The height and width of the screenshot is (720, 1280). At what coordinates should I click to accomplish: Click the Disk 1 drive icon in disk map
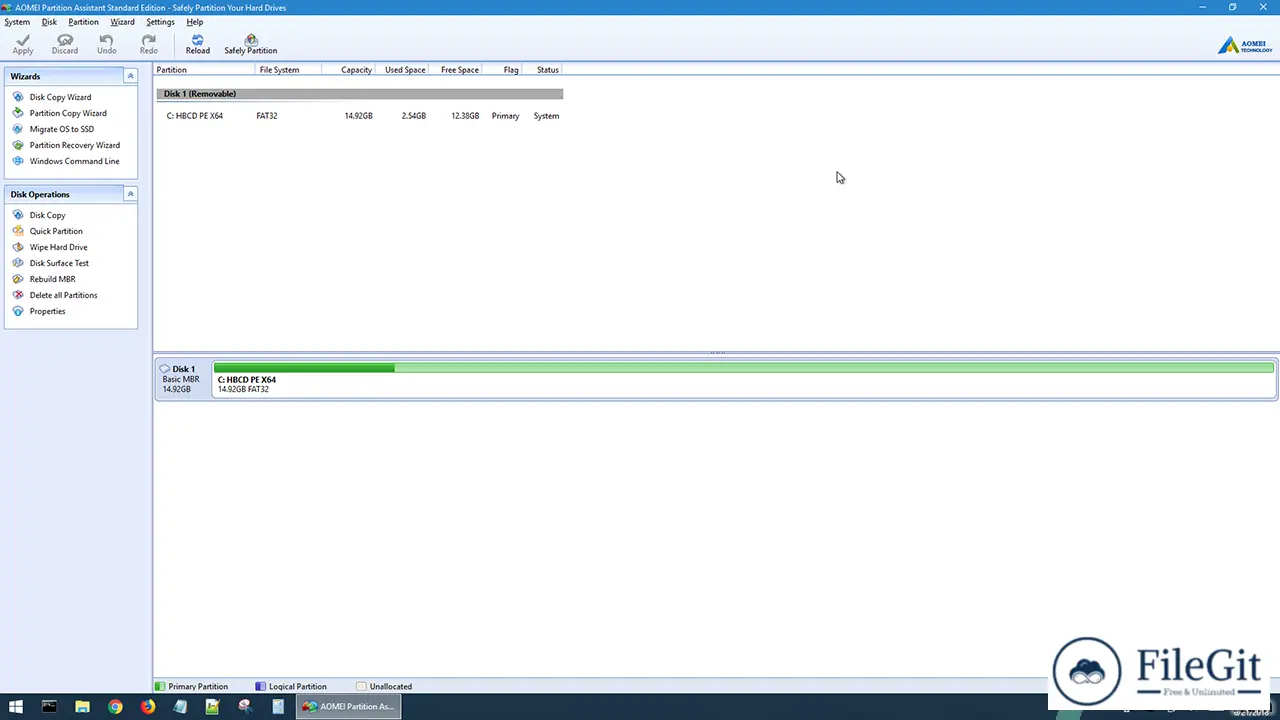tap(165, 369)
